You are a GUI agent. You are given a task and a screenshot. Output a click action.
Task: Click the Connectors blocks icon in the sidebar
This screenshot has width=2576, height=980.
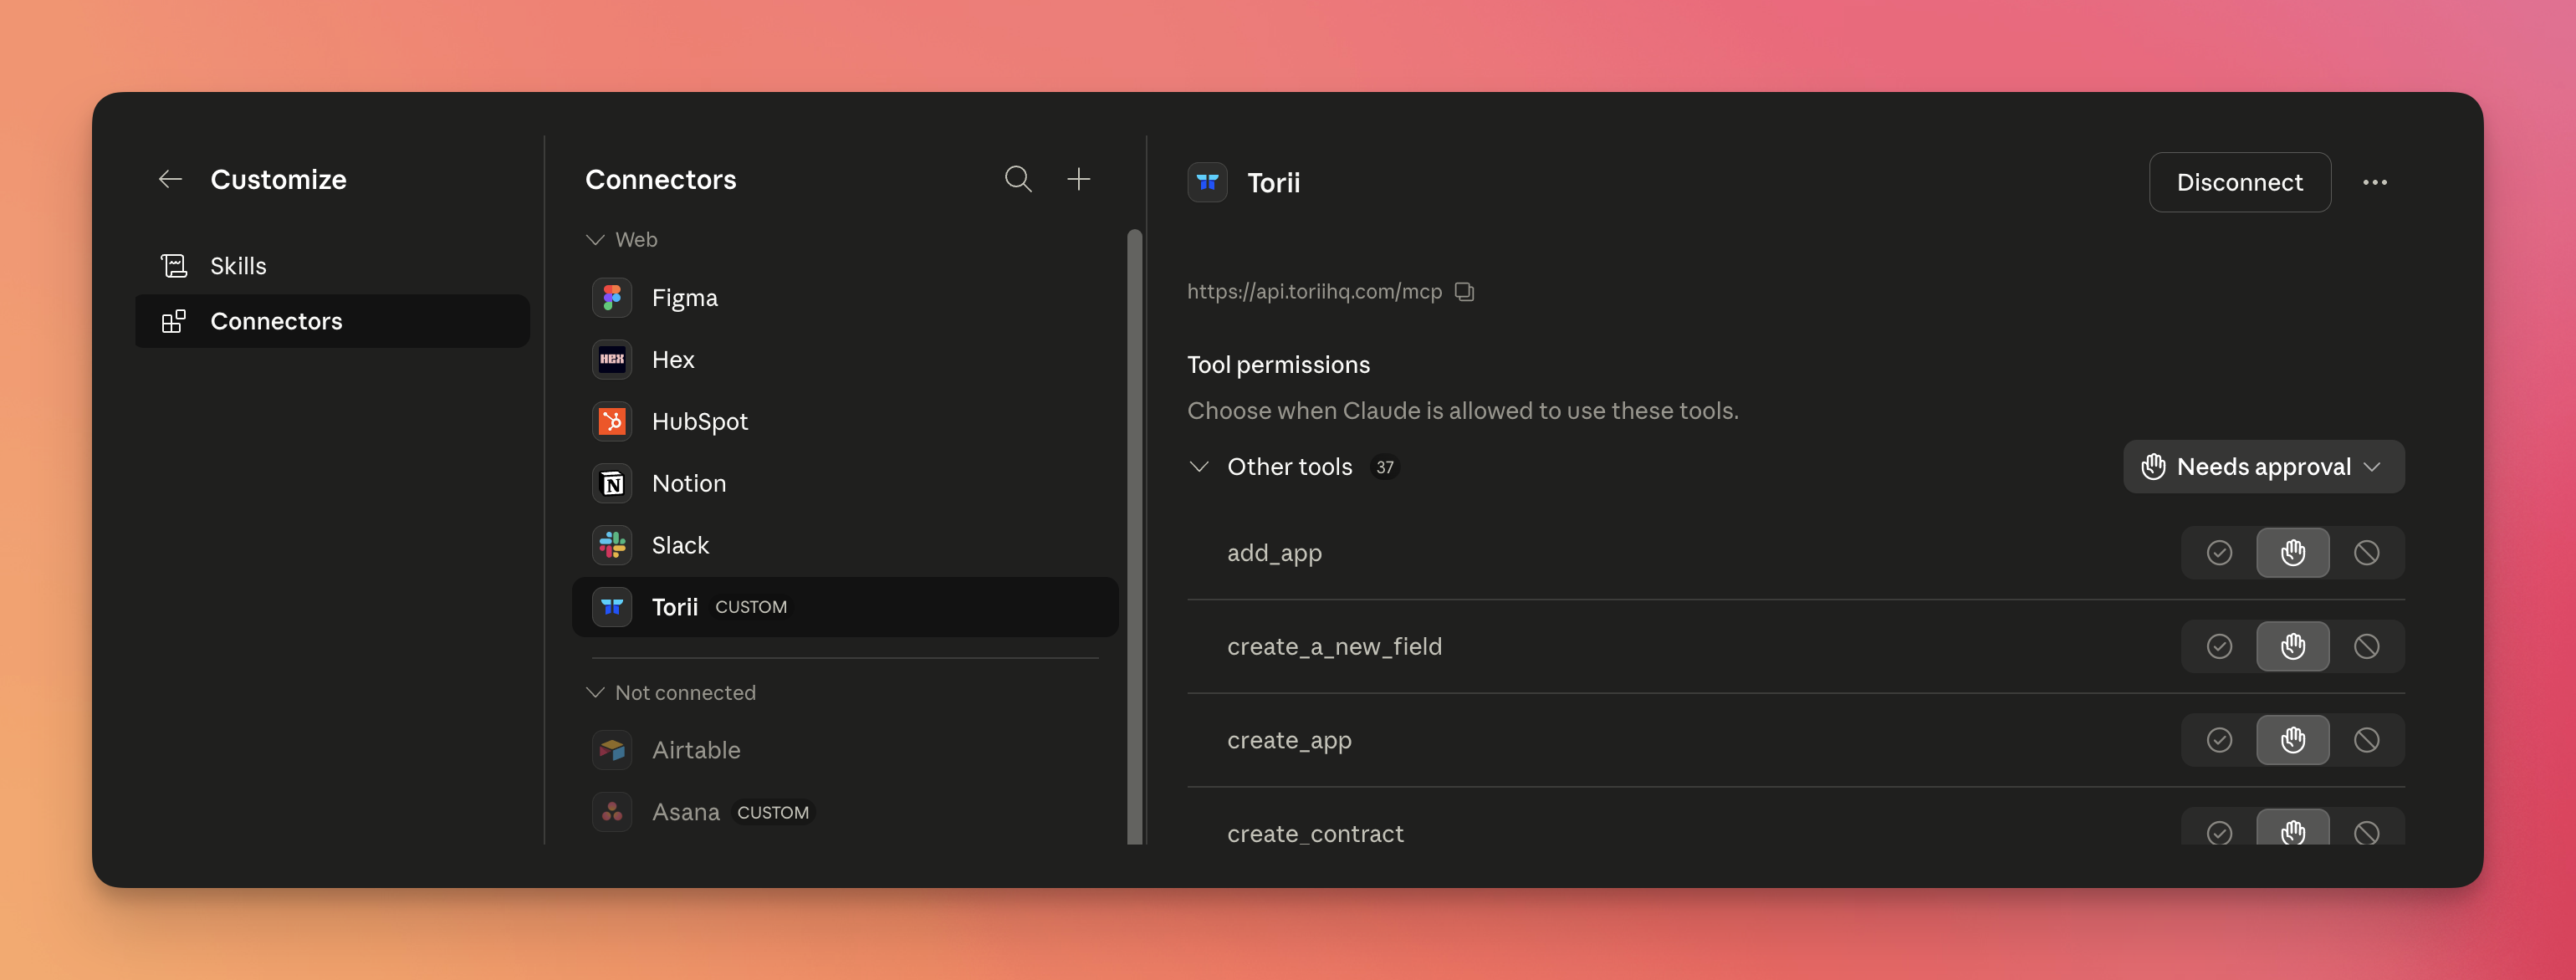pos(174,321)
